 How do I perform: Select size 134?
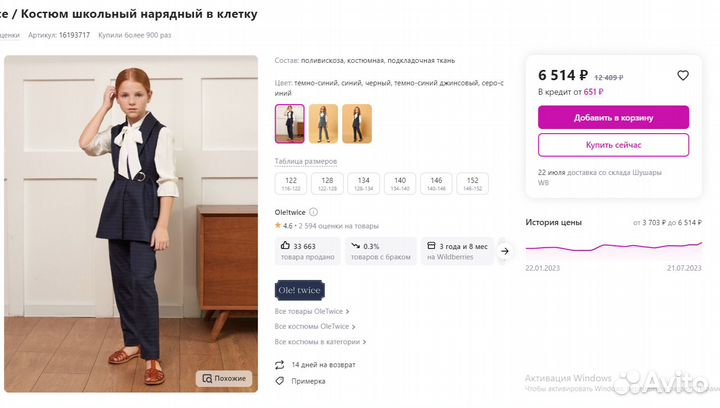(363, 183)
